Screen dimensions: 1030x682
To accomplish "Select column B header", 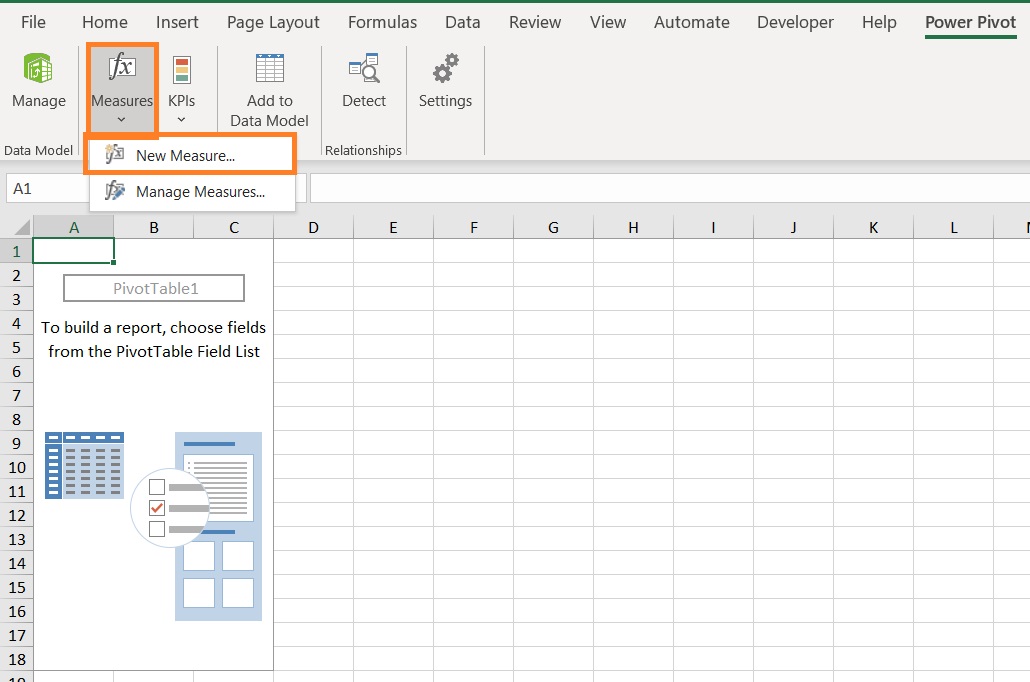I will pyautogui.click(x=154, y=227).
